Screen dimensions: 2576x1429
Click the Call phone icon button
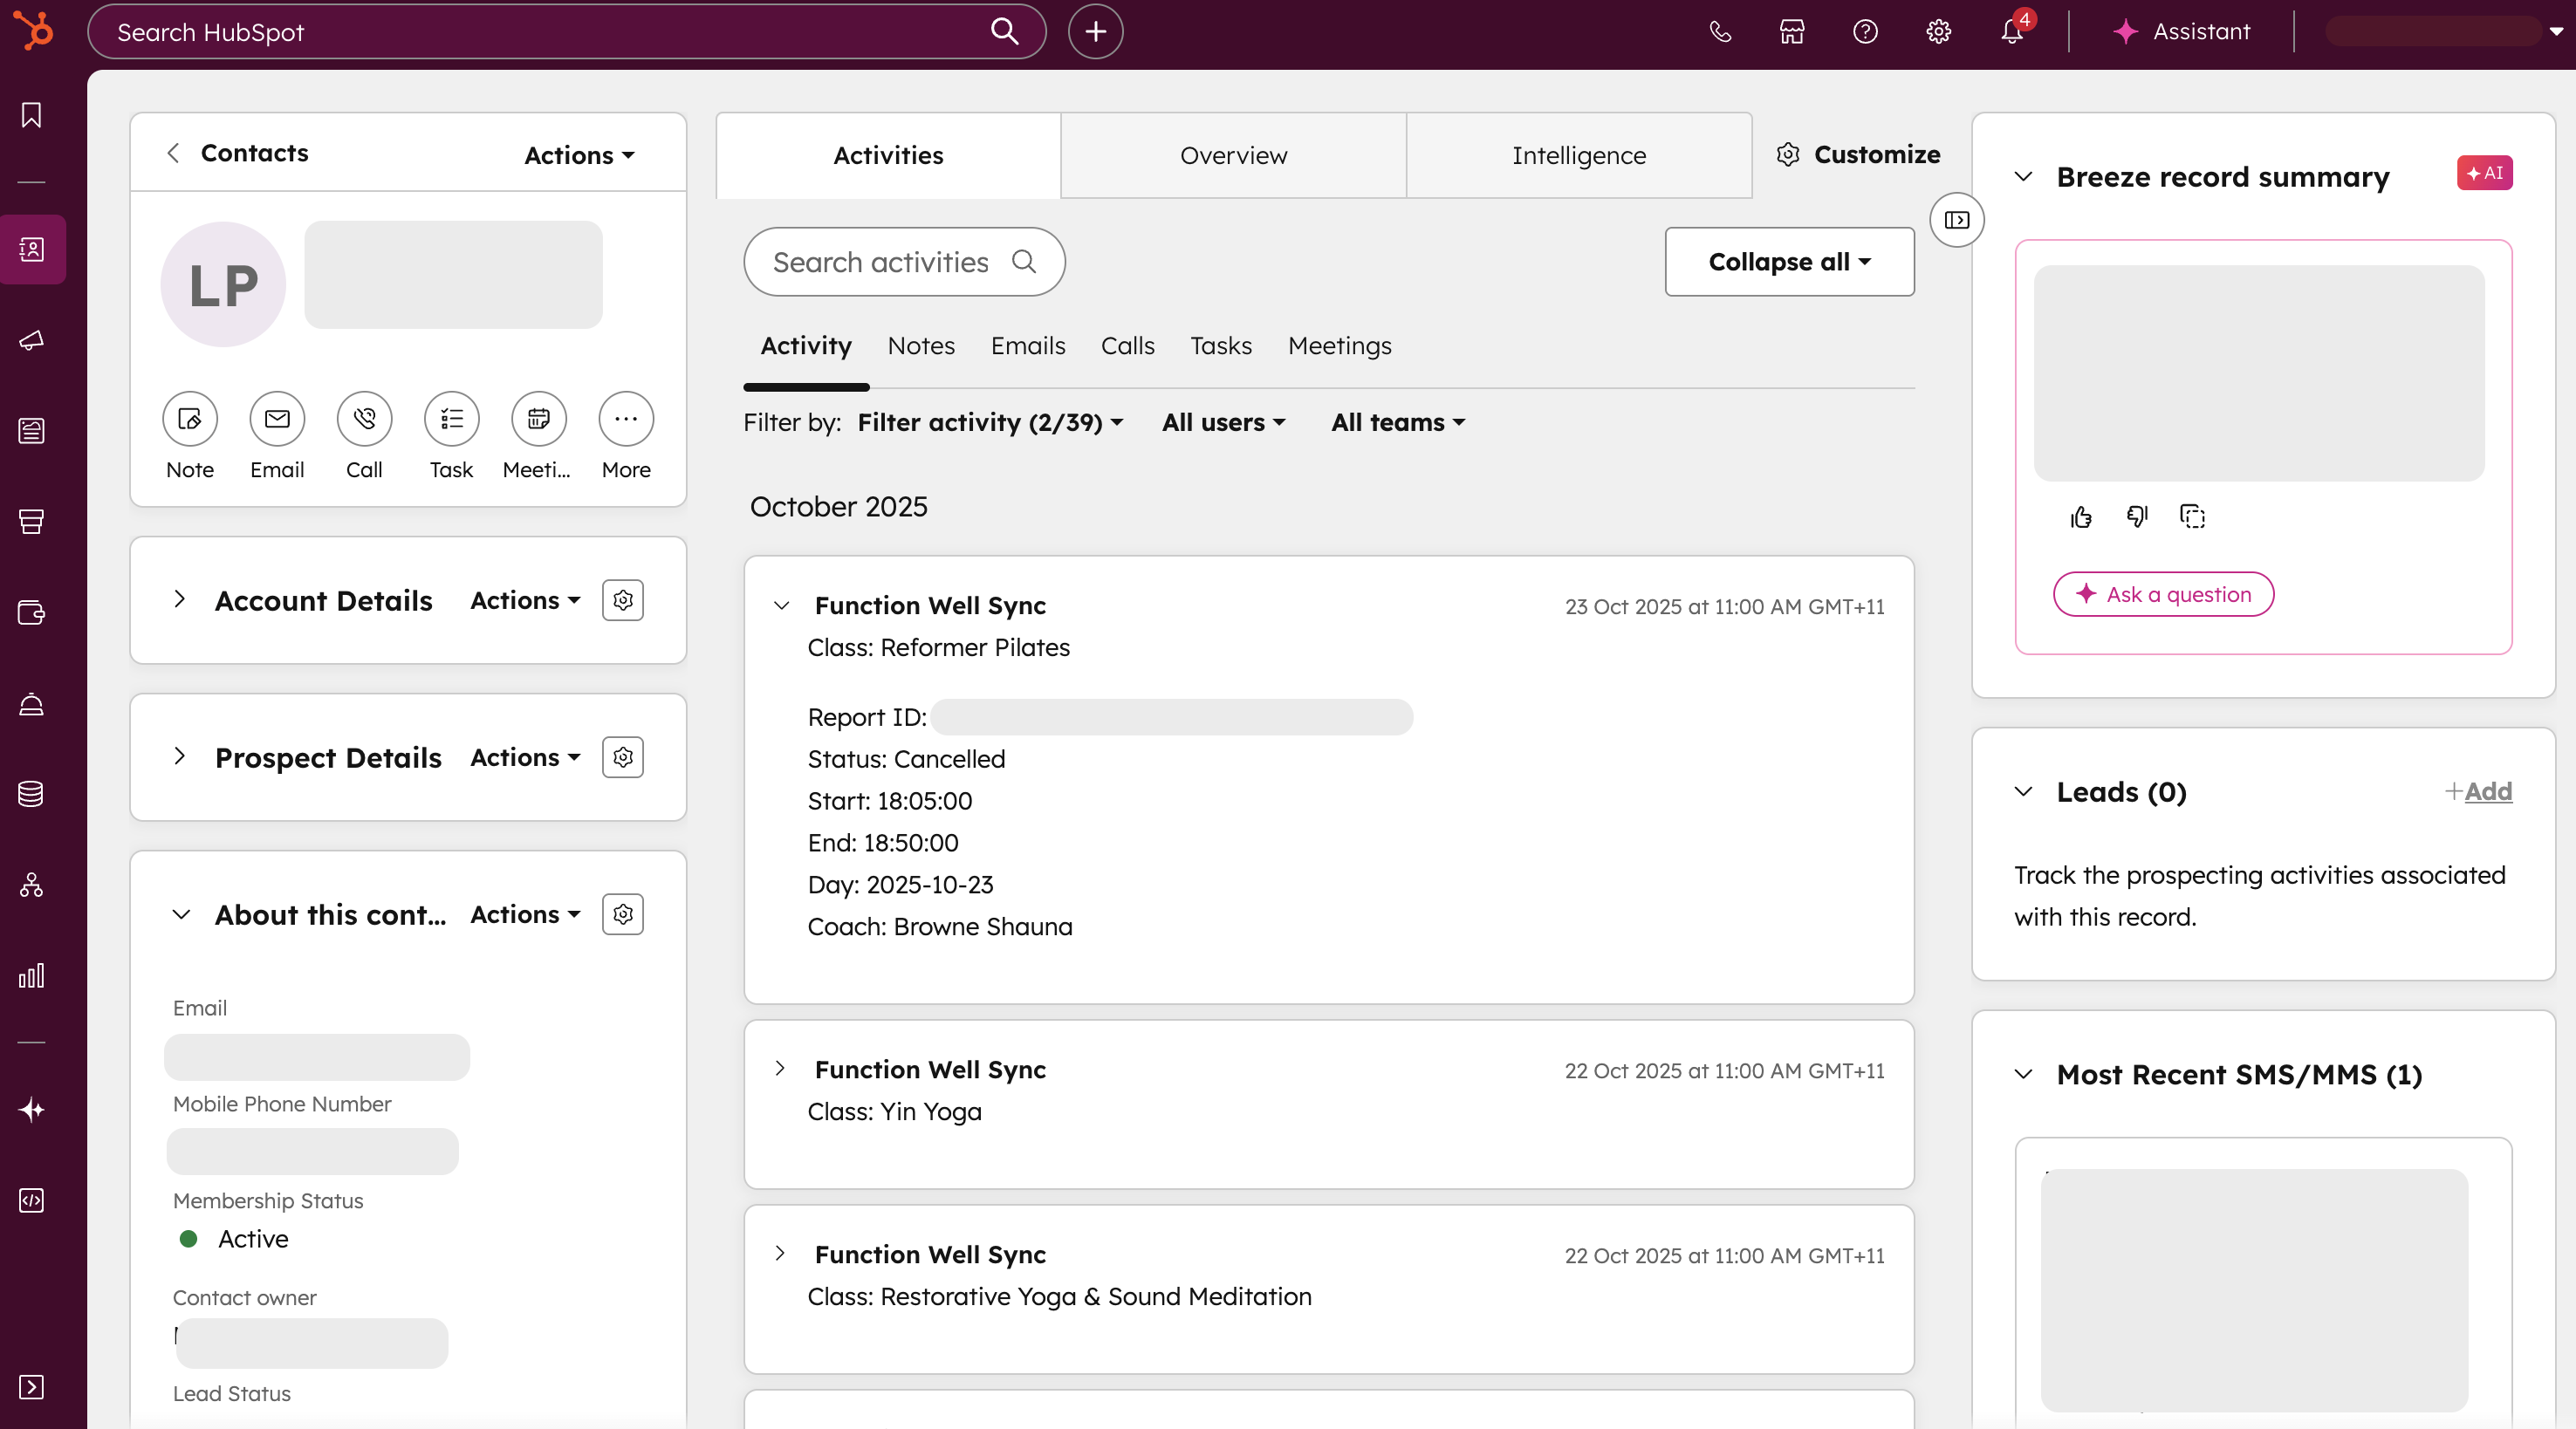click(364, 418)
